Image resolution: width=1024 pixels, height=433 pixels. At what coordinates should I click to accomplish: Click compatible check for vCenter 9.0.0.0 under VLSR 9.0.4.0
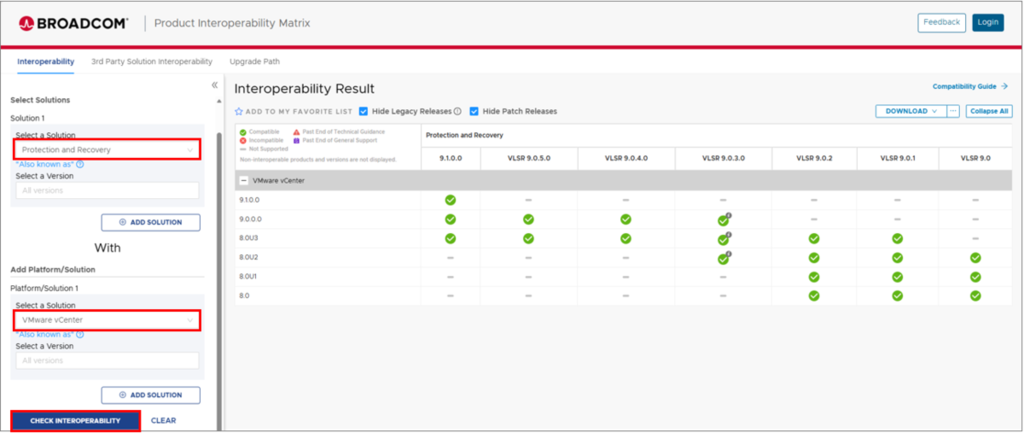[x=626, y=219]
